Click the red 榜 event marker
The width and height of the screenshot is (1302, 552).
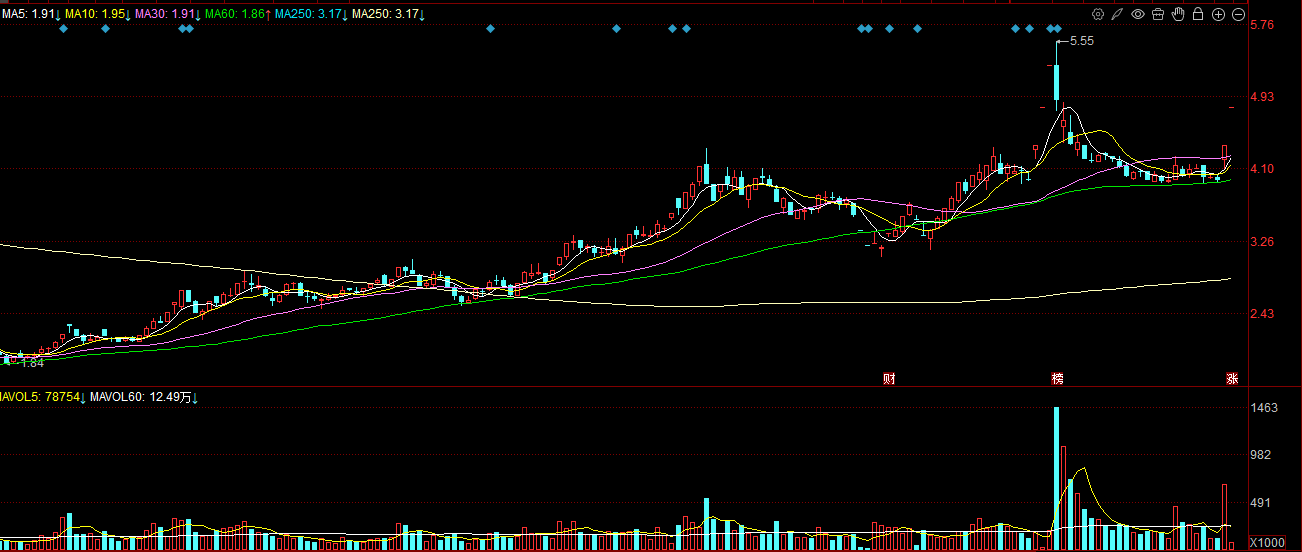1057,378
